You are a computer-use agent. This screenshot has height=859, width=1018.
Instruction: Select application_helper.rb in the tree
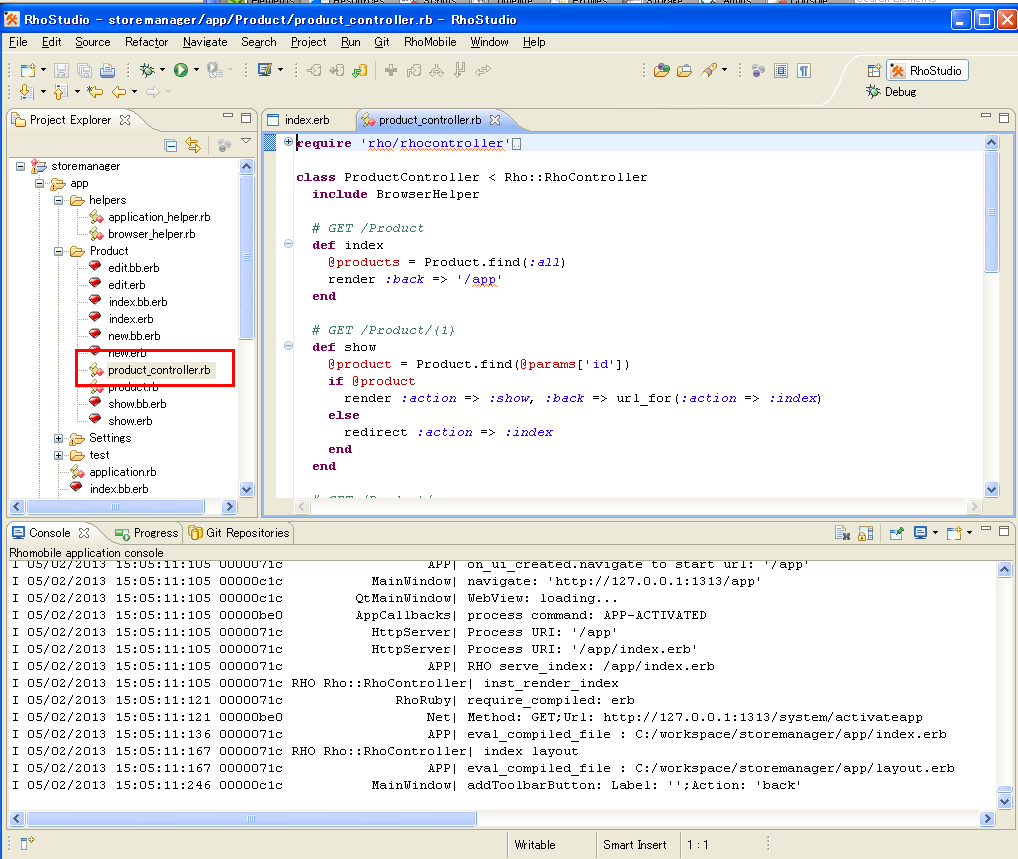[x=159, y=217]
